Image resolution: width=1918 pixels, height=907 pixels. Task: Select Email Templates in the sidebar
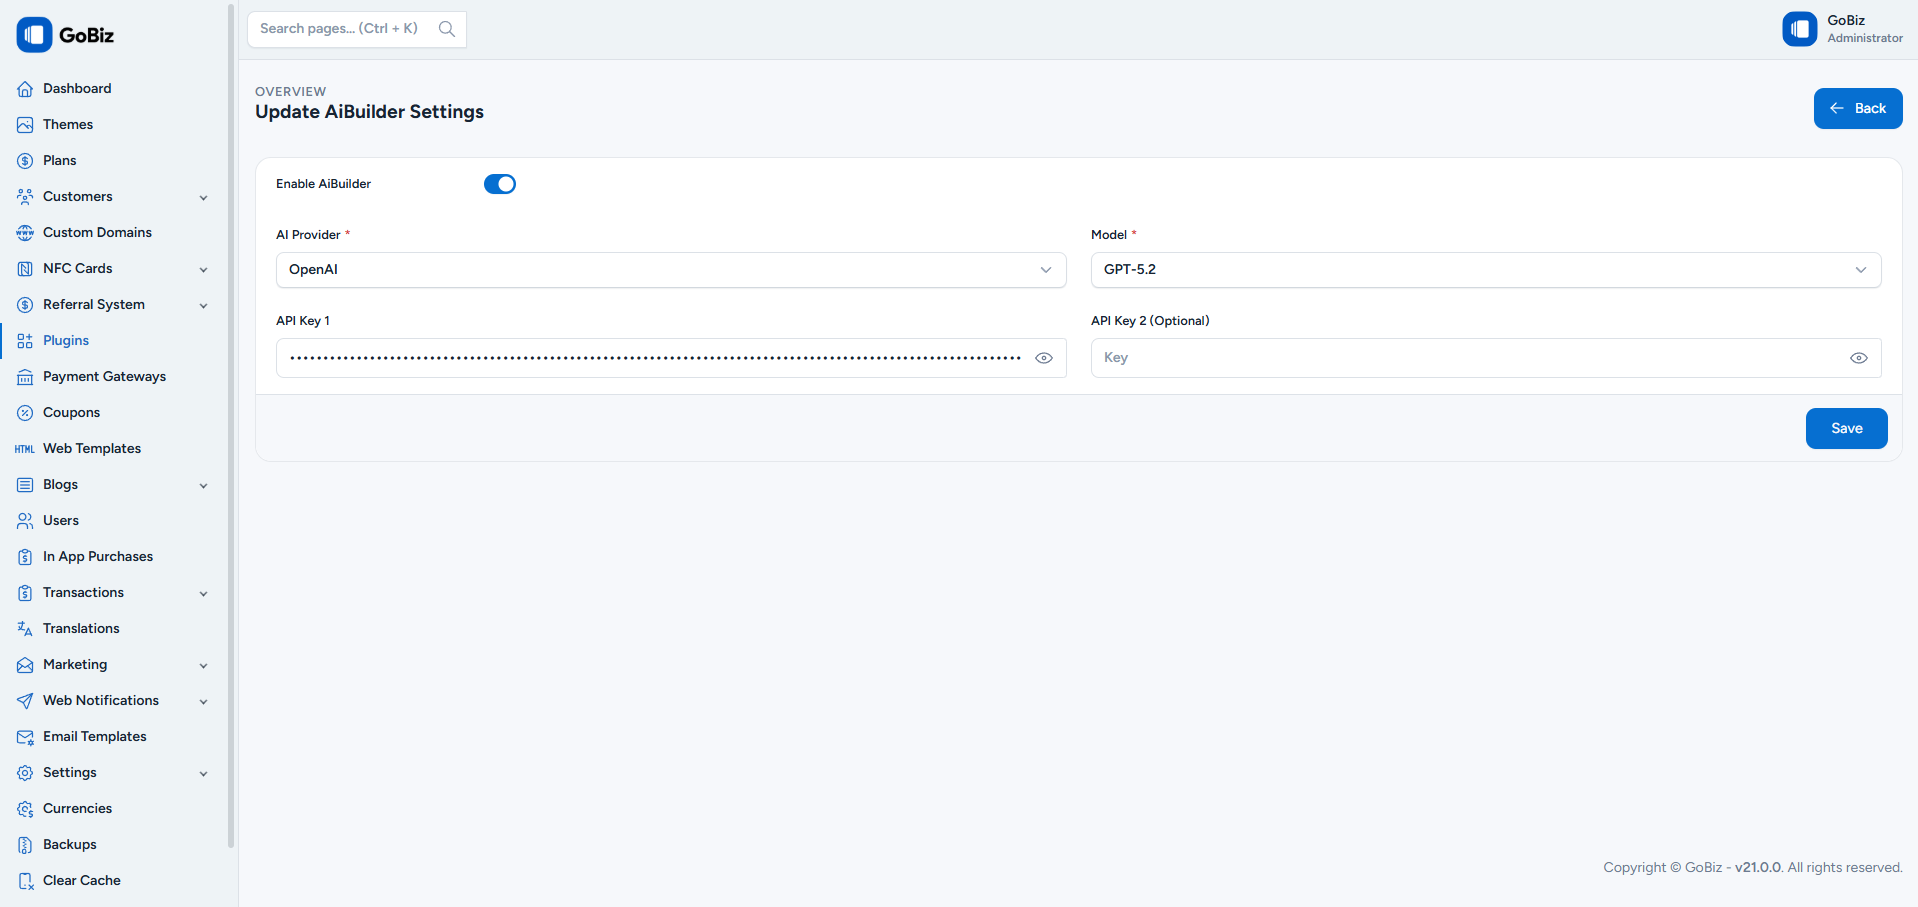[x=94, y=736]
